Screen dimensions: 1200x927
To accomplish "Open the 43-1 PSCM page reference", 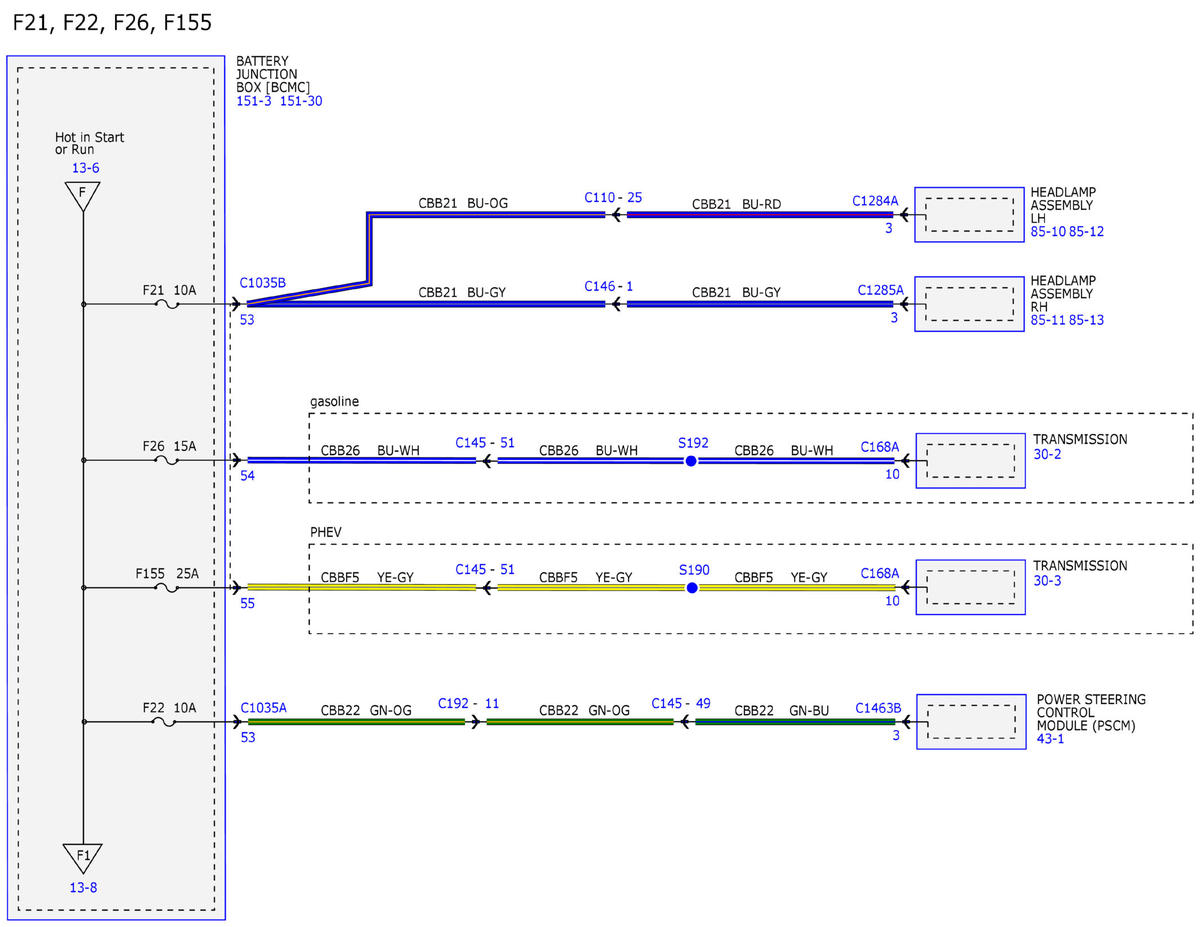I will (1051, 740).
